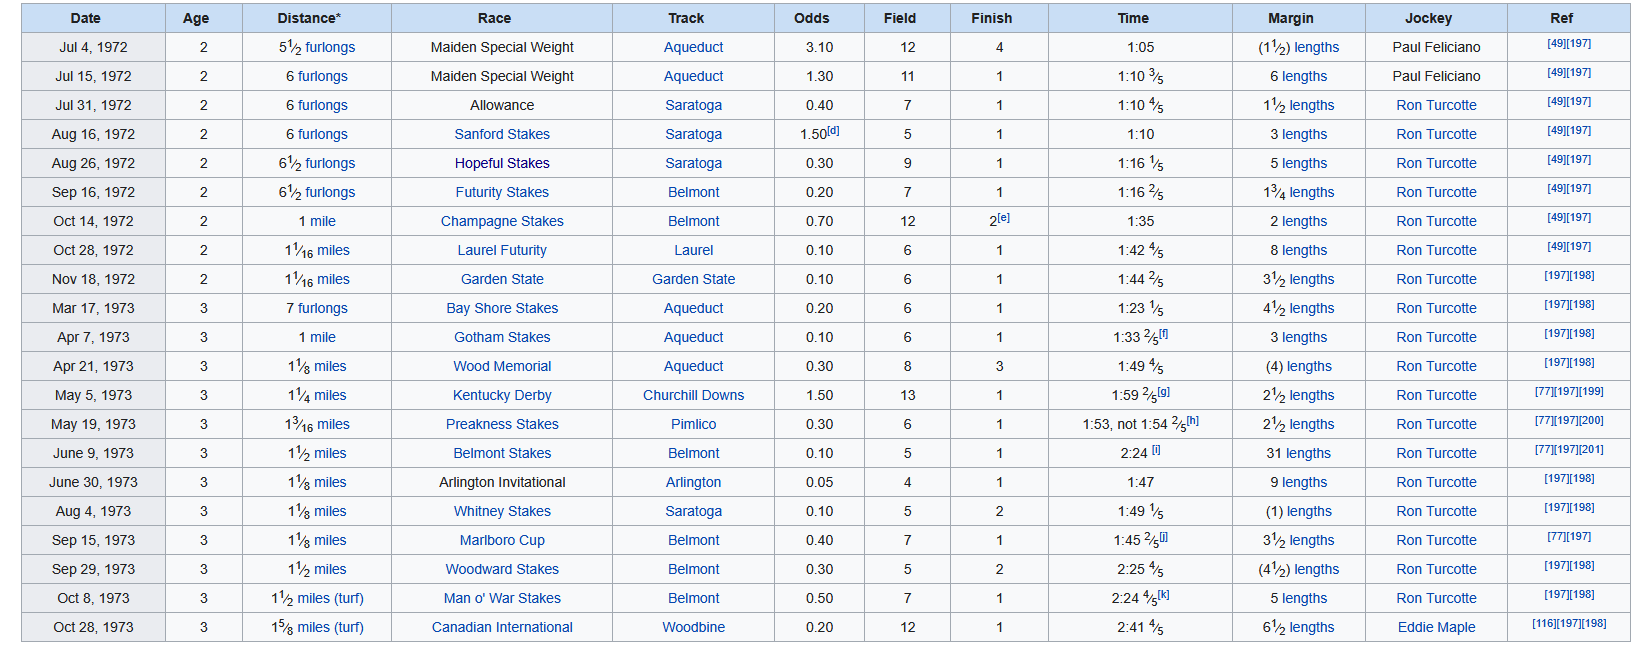This screenshot has height=649, width=1649.
Task: Open Saratoga track link in Jul 31, 1972 row
Action: coord(693,105)
